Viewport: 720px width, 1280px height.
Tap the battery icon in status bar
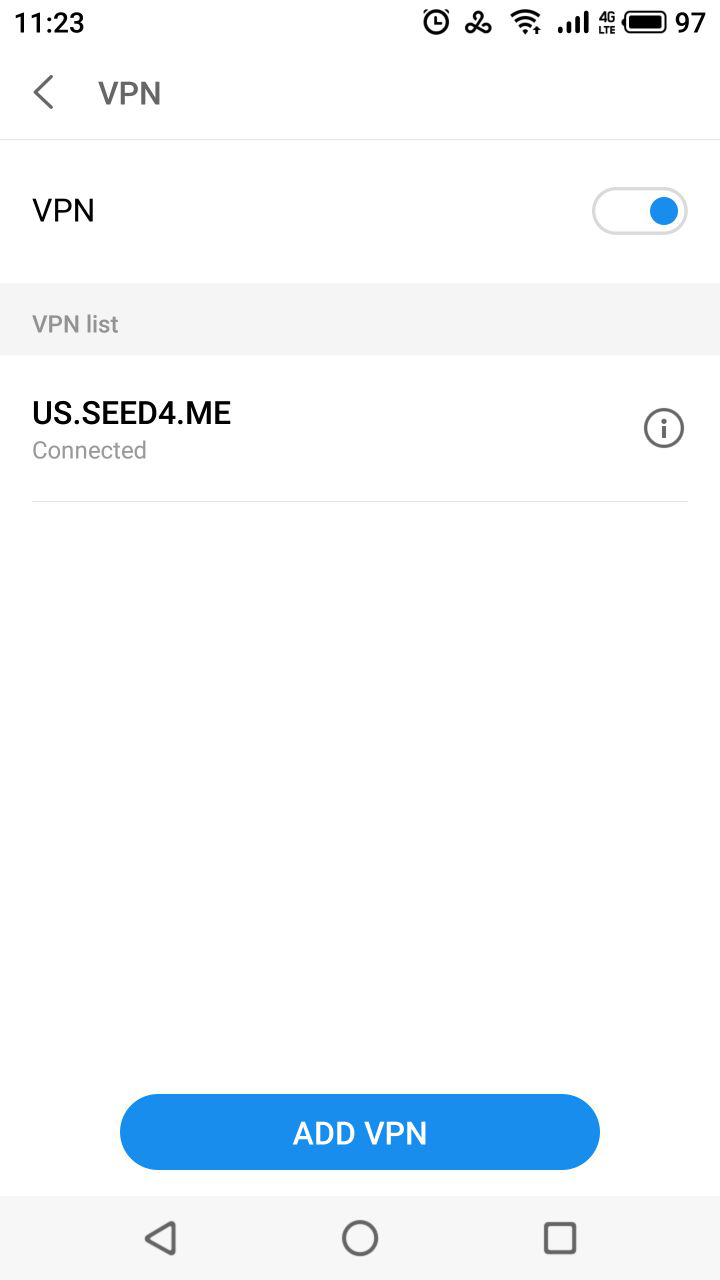[645, 22]
